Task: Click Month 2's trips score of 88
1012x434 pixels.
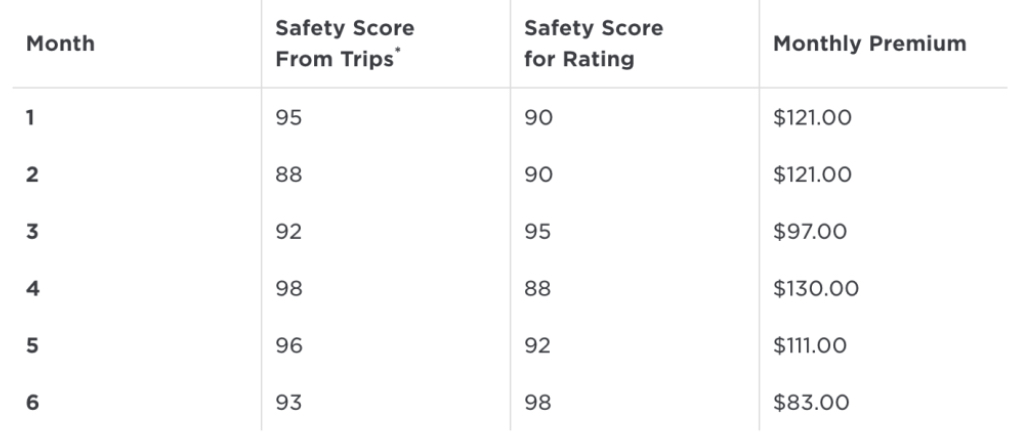Action: pyautogui.click(x=289, y=175)
